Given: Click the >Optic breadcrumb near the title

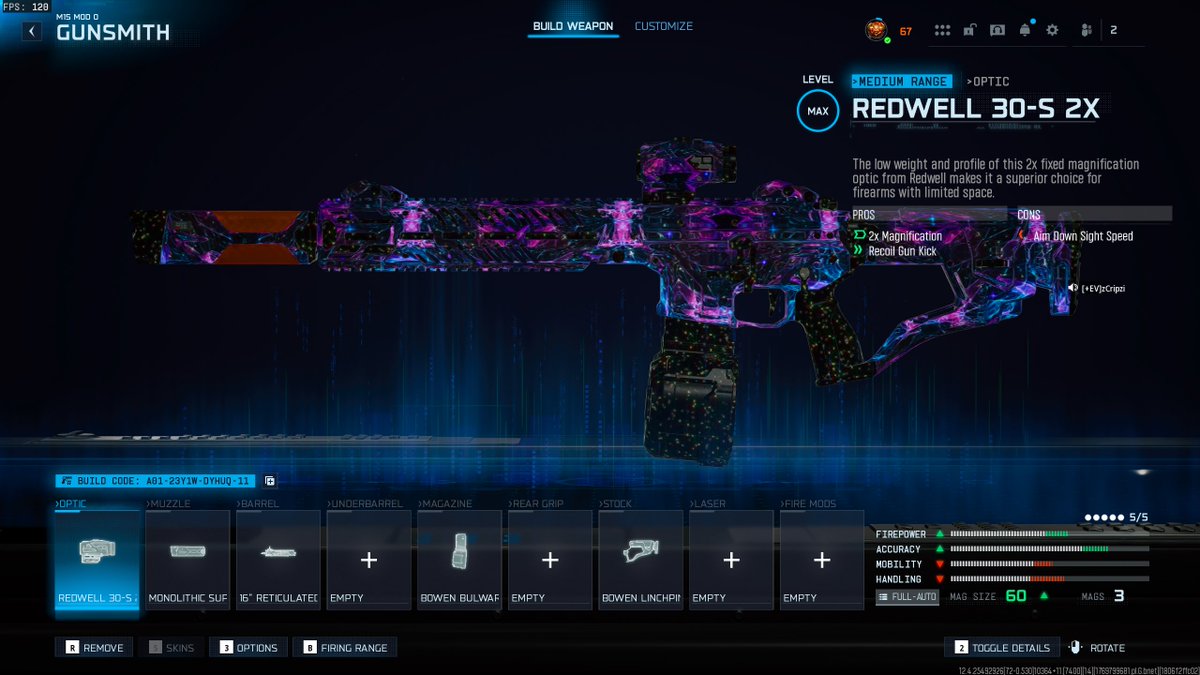Looking at the screenshot, I should pos(988,81).
